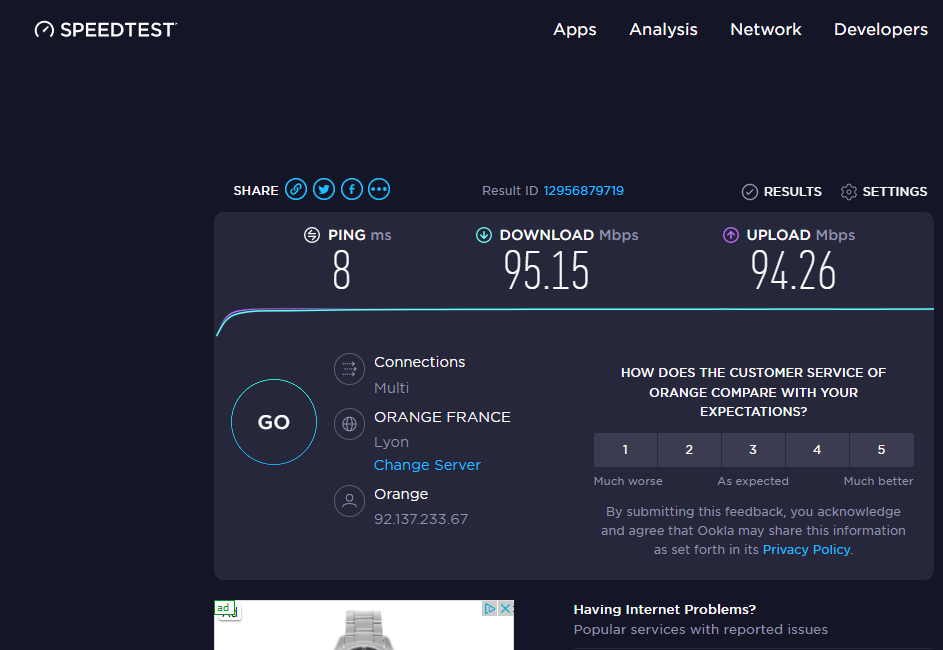
Task: Rate customer service as 2
Action: [x=689, y=450]
